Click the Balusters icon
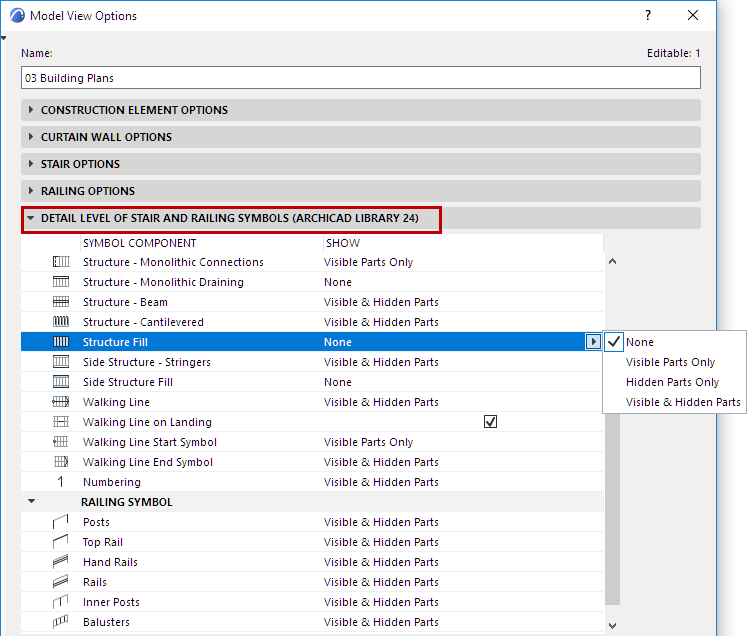The image size is (749, 636). point(61,622)
